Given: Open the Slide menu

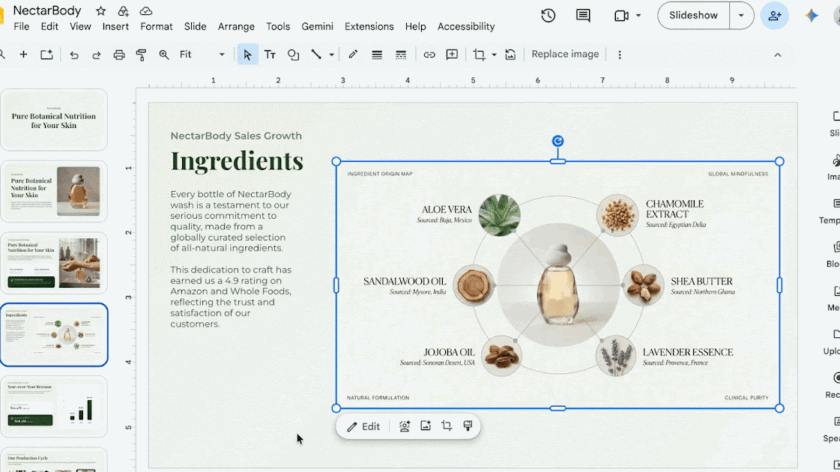Looking at the screenshot, I should tap(195, 26).
